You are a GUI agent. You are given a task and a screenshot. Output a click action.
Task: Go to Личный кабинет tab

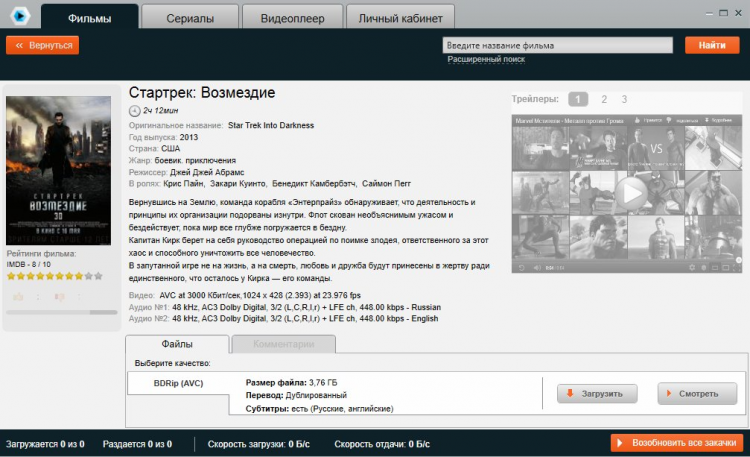(400, 18)
